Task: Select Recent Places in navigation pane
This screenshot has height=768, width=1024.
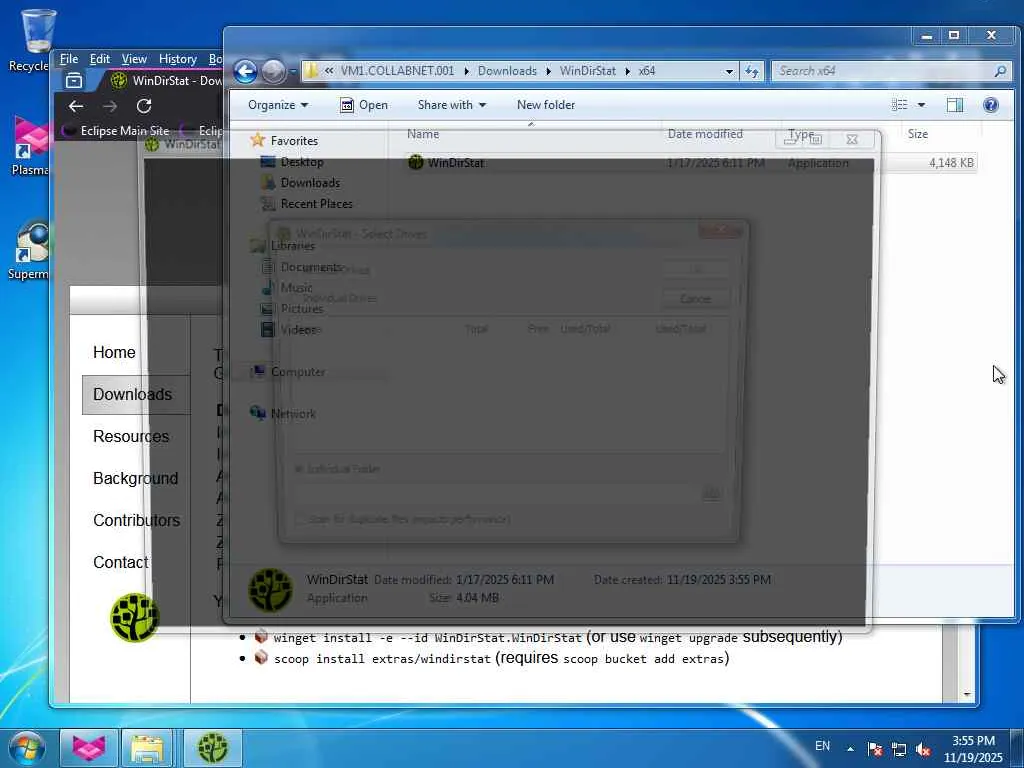Action: click(307, 204)
